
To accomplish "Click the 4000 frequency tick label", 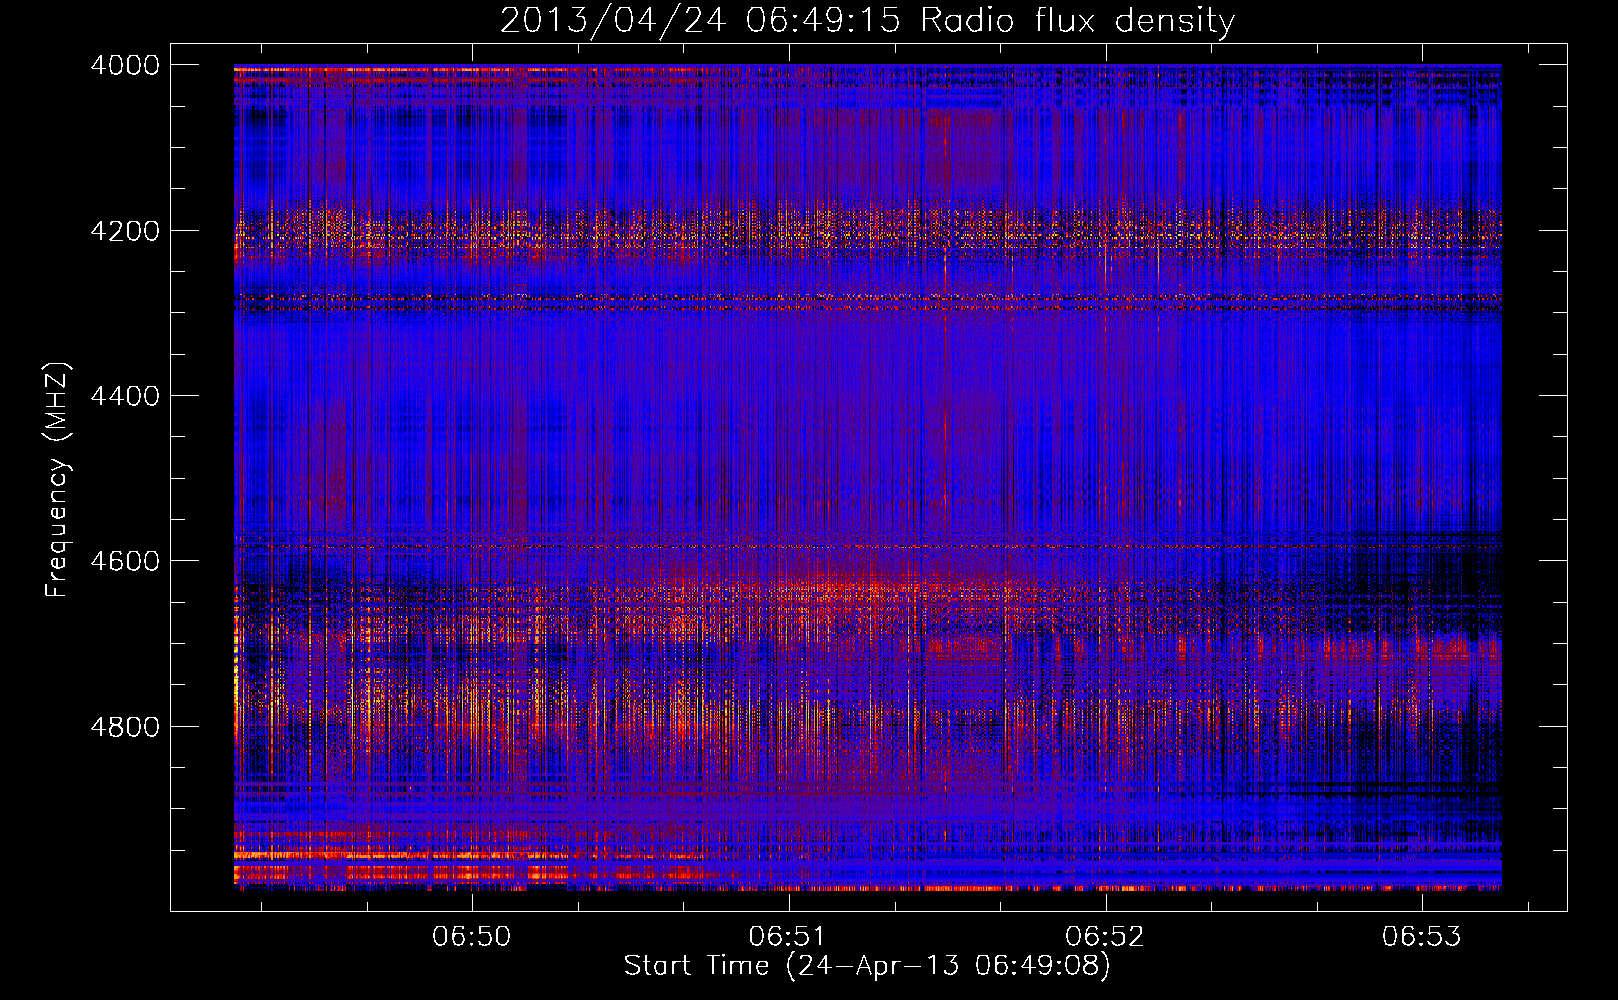I will pyautogui.click(x=125, y=65).
